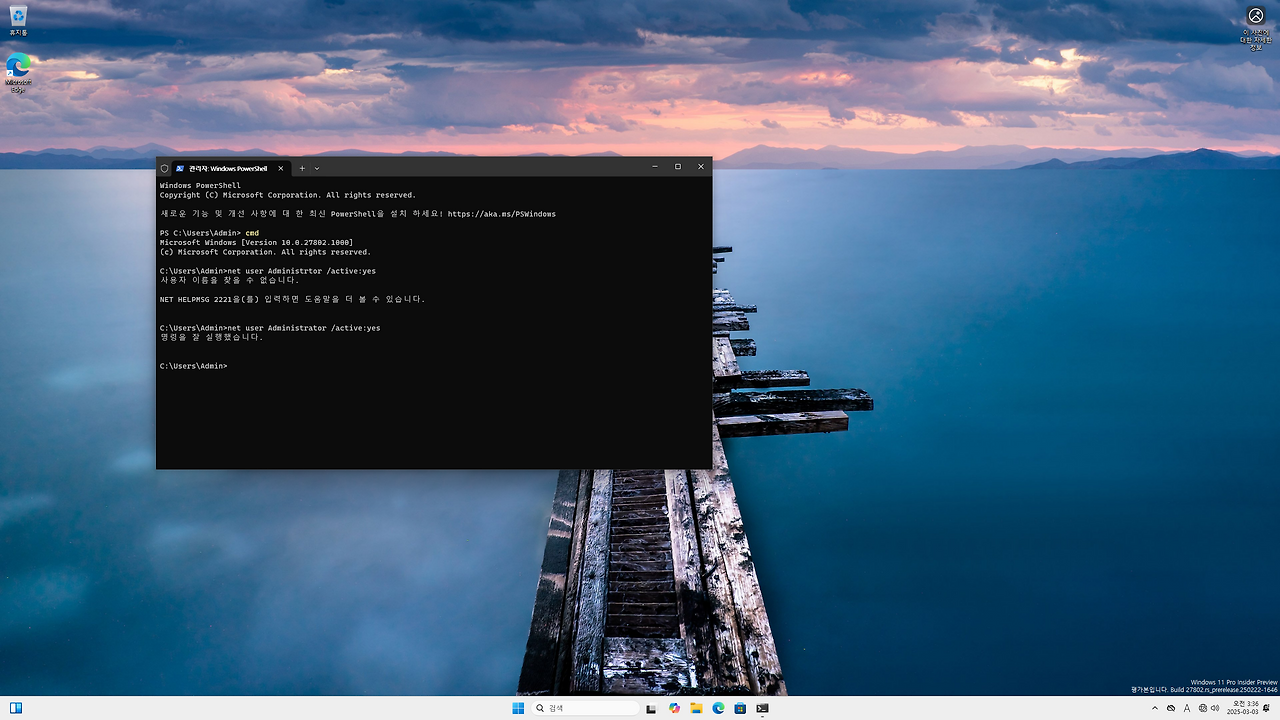This screenshot has width=1280, height=720.
Task: Expand the terminal profile dropdown arrow
Action: coord(317,168)
